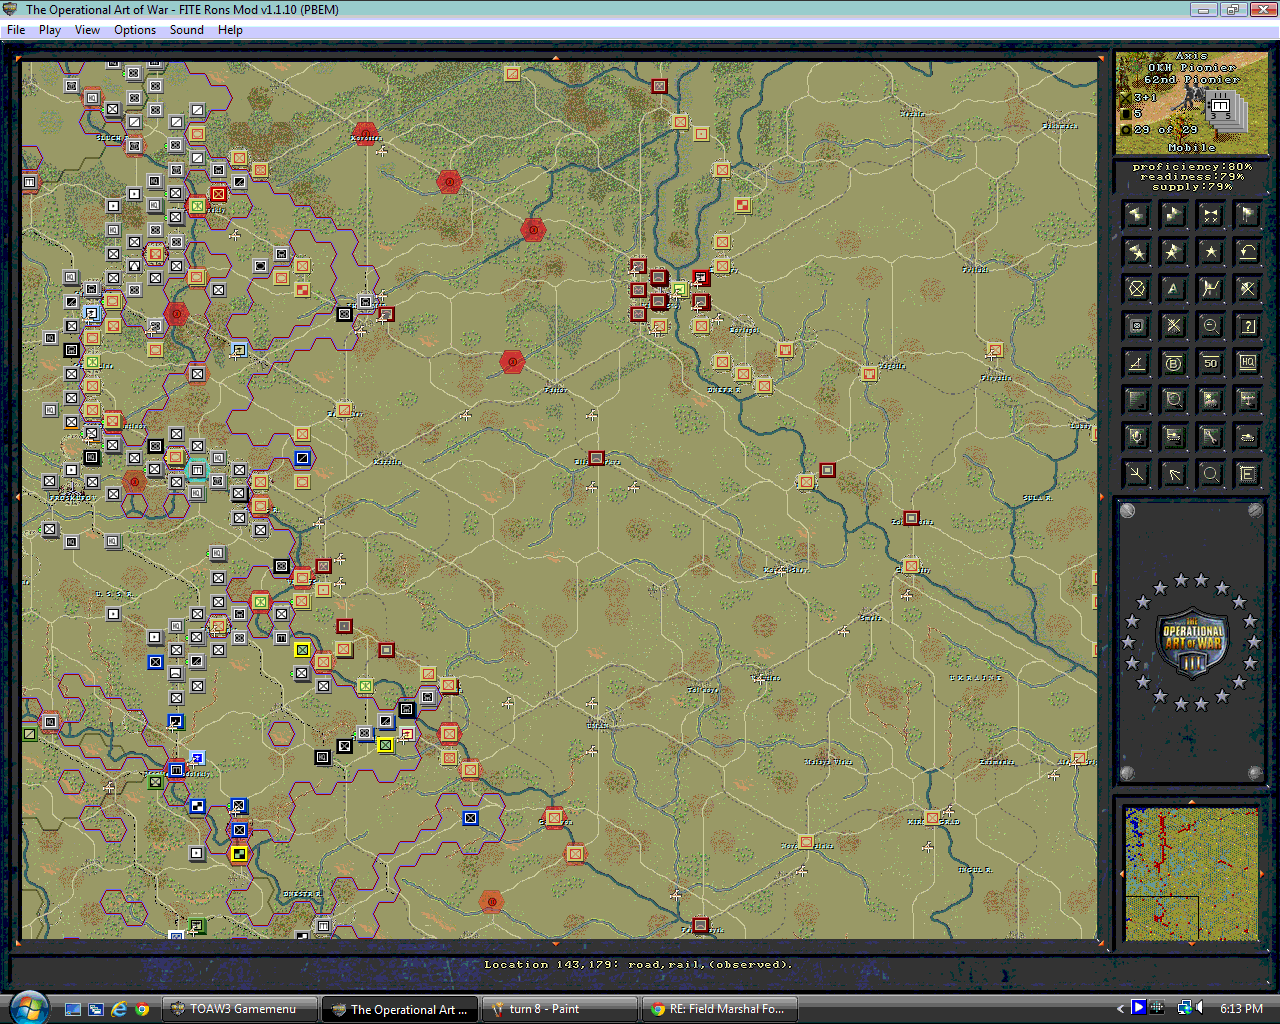Click the lone star icon button
The image size is (1280, 1024).
point(1210,252)
